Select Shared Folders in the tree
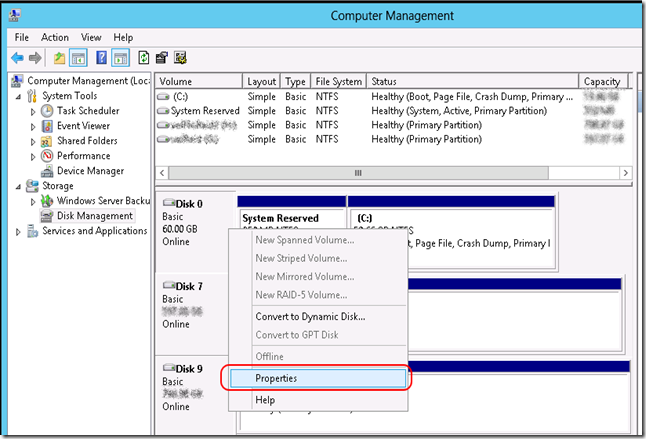The width and height of the screenshot is (646, 439). tap(87, 141)
